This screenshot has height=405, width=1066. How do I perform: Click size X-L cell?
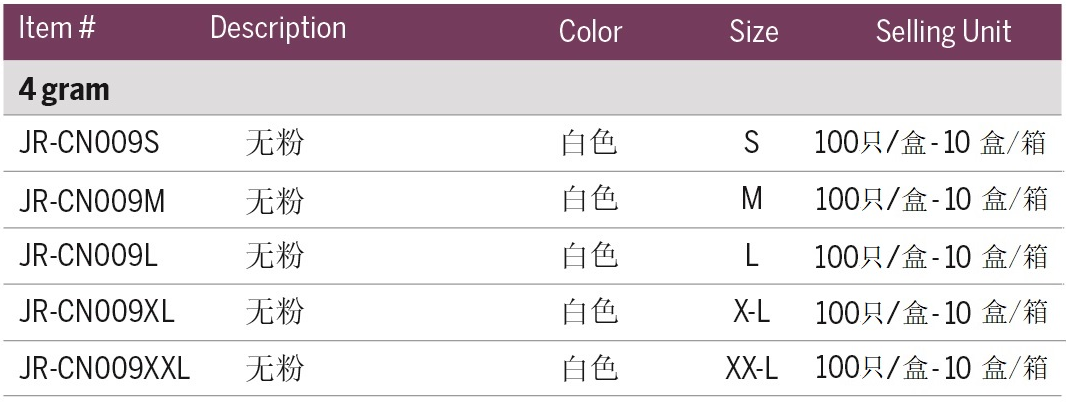tap(752, 313)
